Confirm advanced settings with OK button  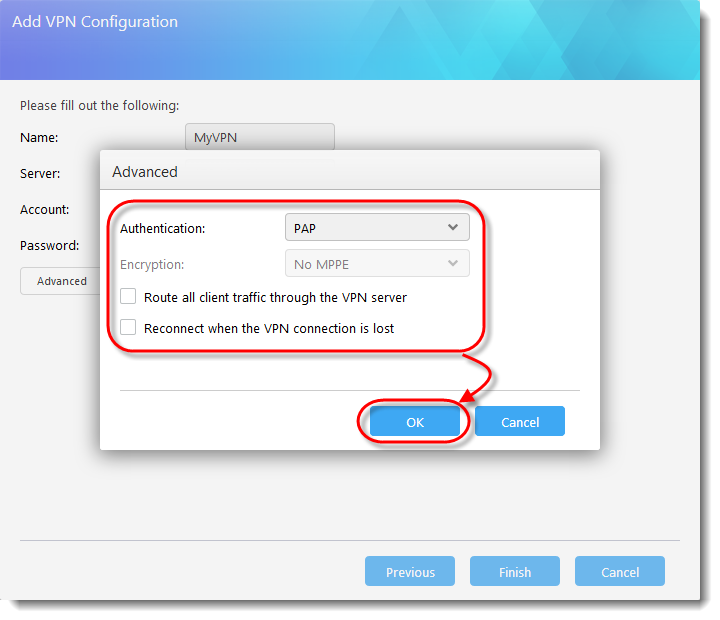[415, 421]
